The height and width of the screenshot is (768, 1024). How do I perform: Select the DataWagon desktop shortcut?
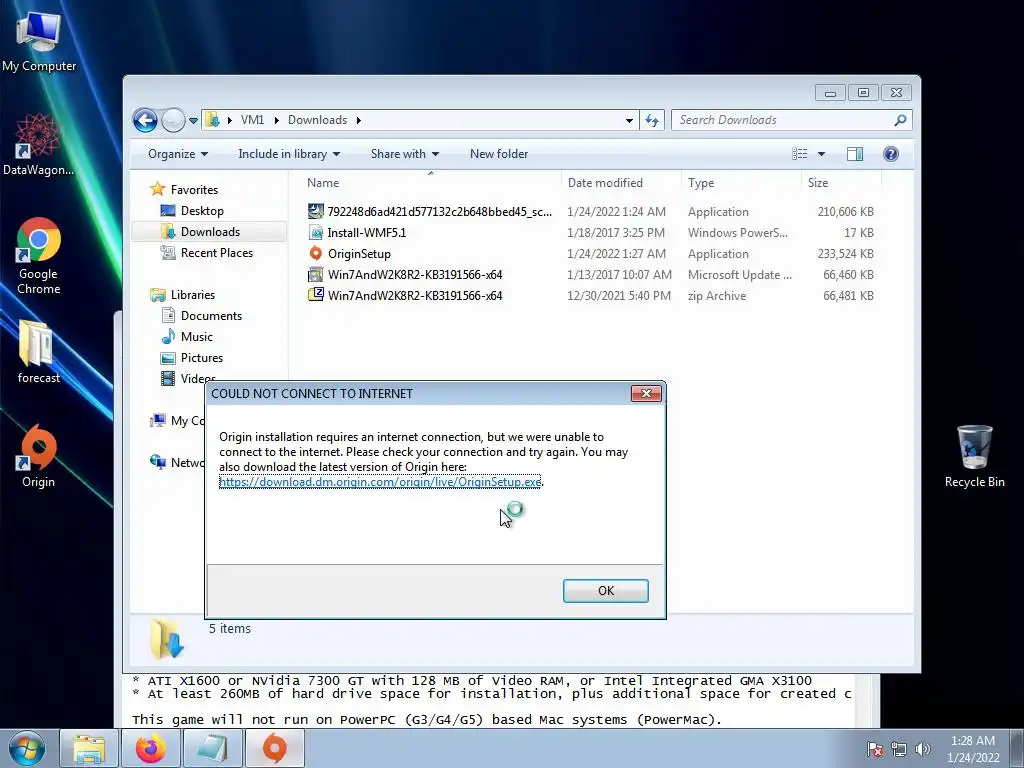(x=39, y=144)
